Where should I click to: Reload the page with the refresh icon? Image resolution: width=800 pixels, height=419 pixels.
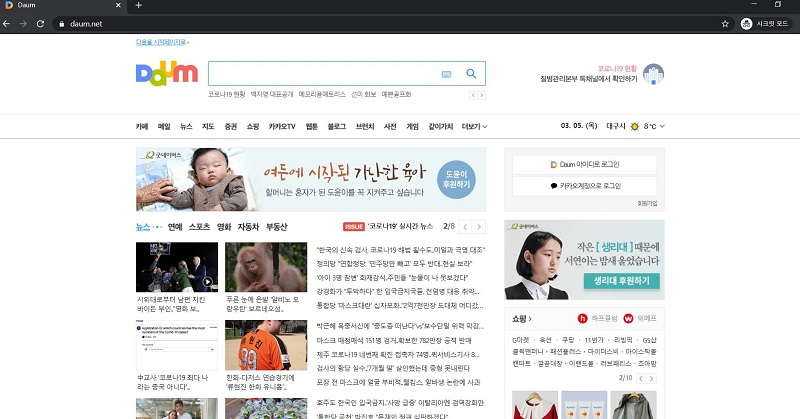click(x=40, y=23)
